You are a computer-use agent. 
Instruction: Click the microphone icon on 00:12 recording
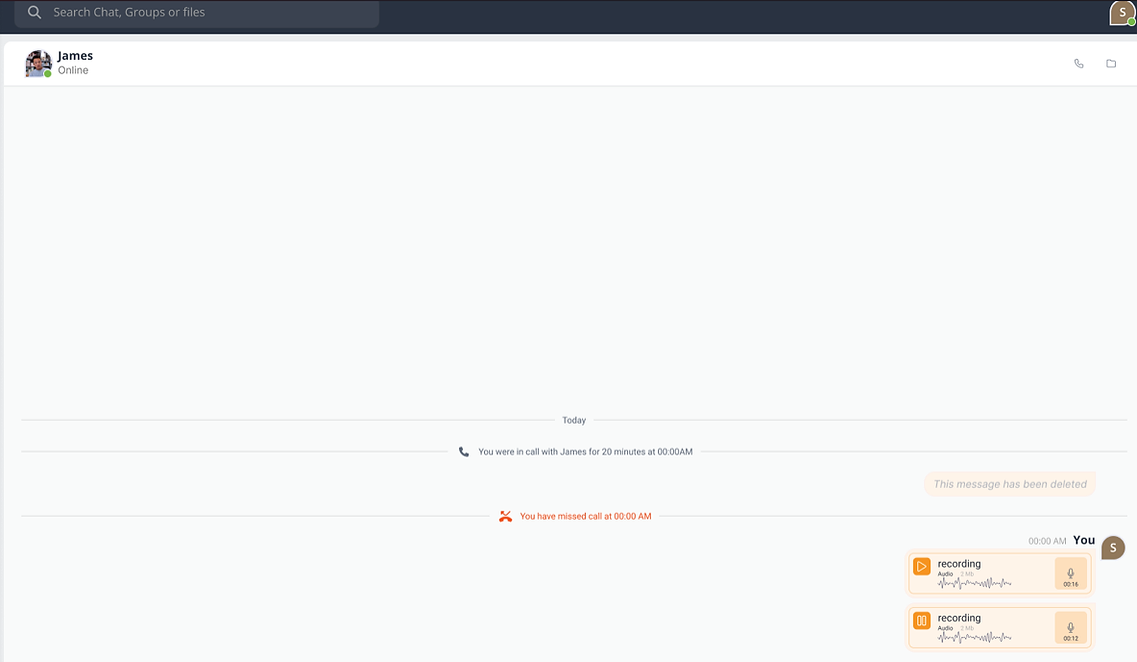coord(1070,627)
